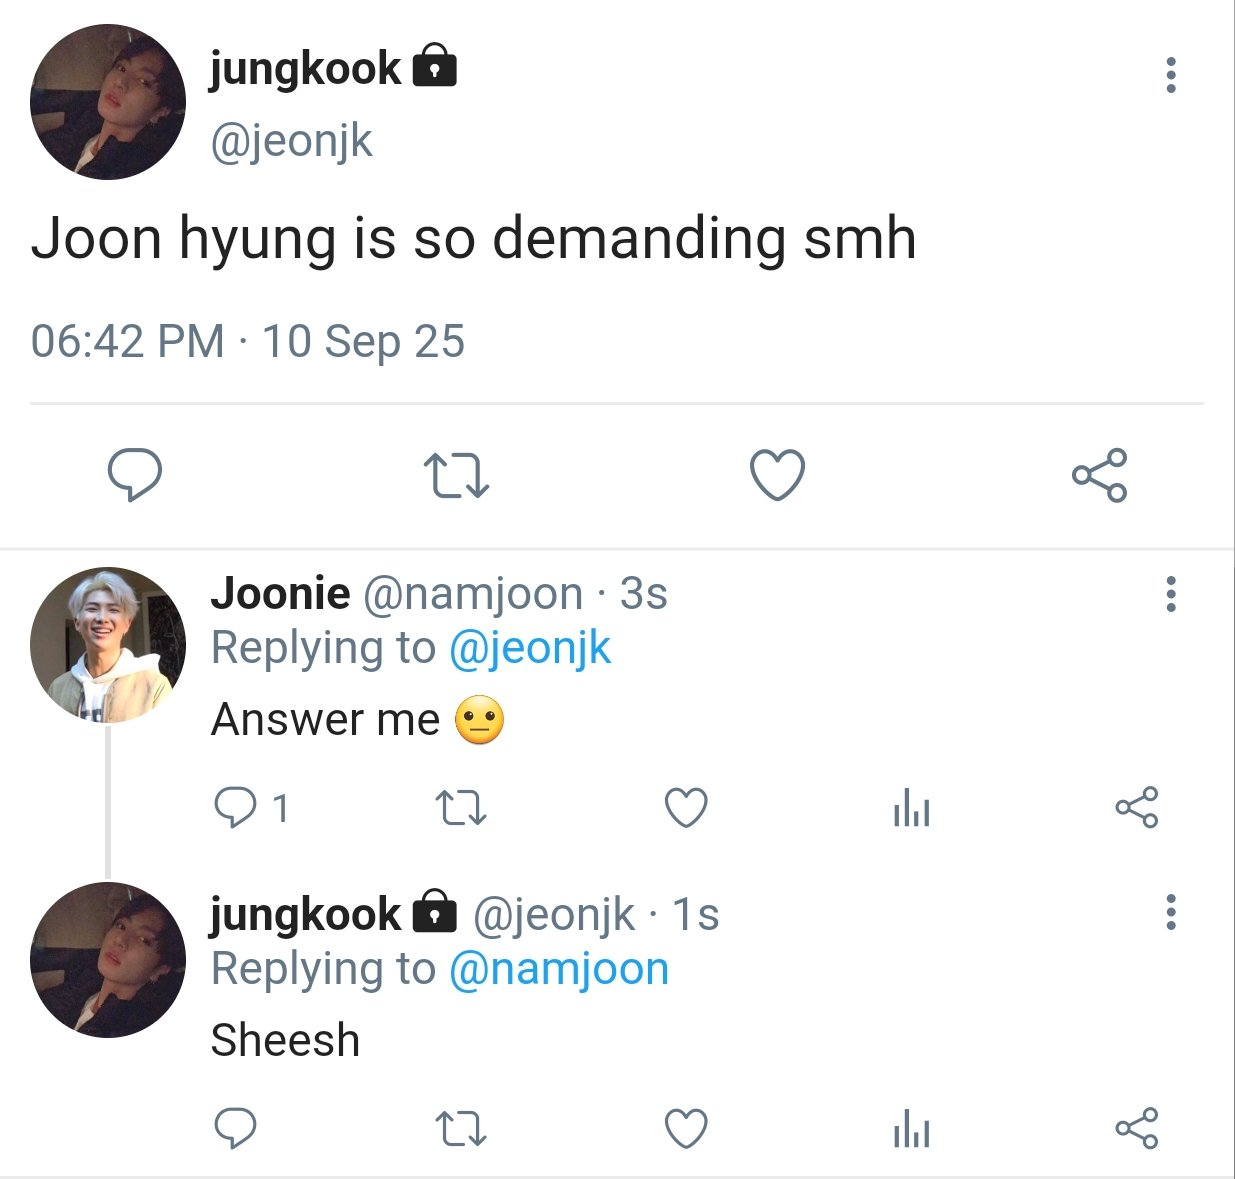Retweet the 'Sheesh' reply
The width and height of the screenshot is (1235, 1179).
pyautogui.click(x=462, y=1129)
